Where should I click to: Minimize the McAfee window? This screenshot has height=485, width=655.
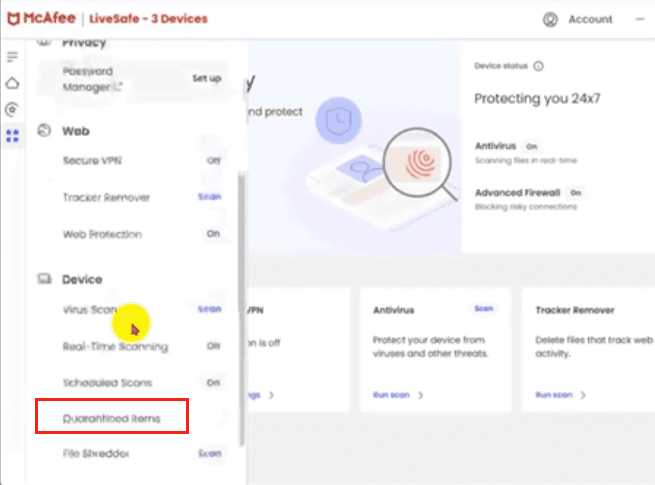[x=640, y=19]
